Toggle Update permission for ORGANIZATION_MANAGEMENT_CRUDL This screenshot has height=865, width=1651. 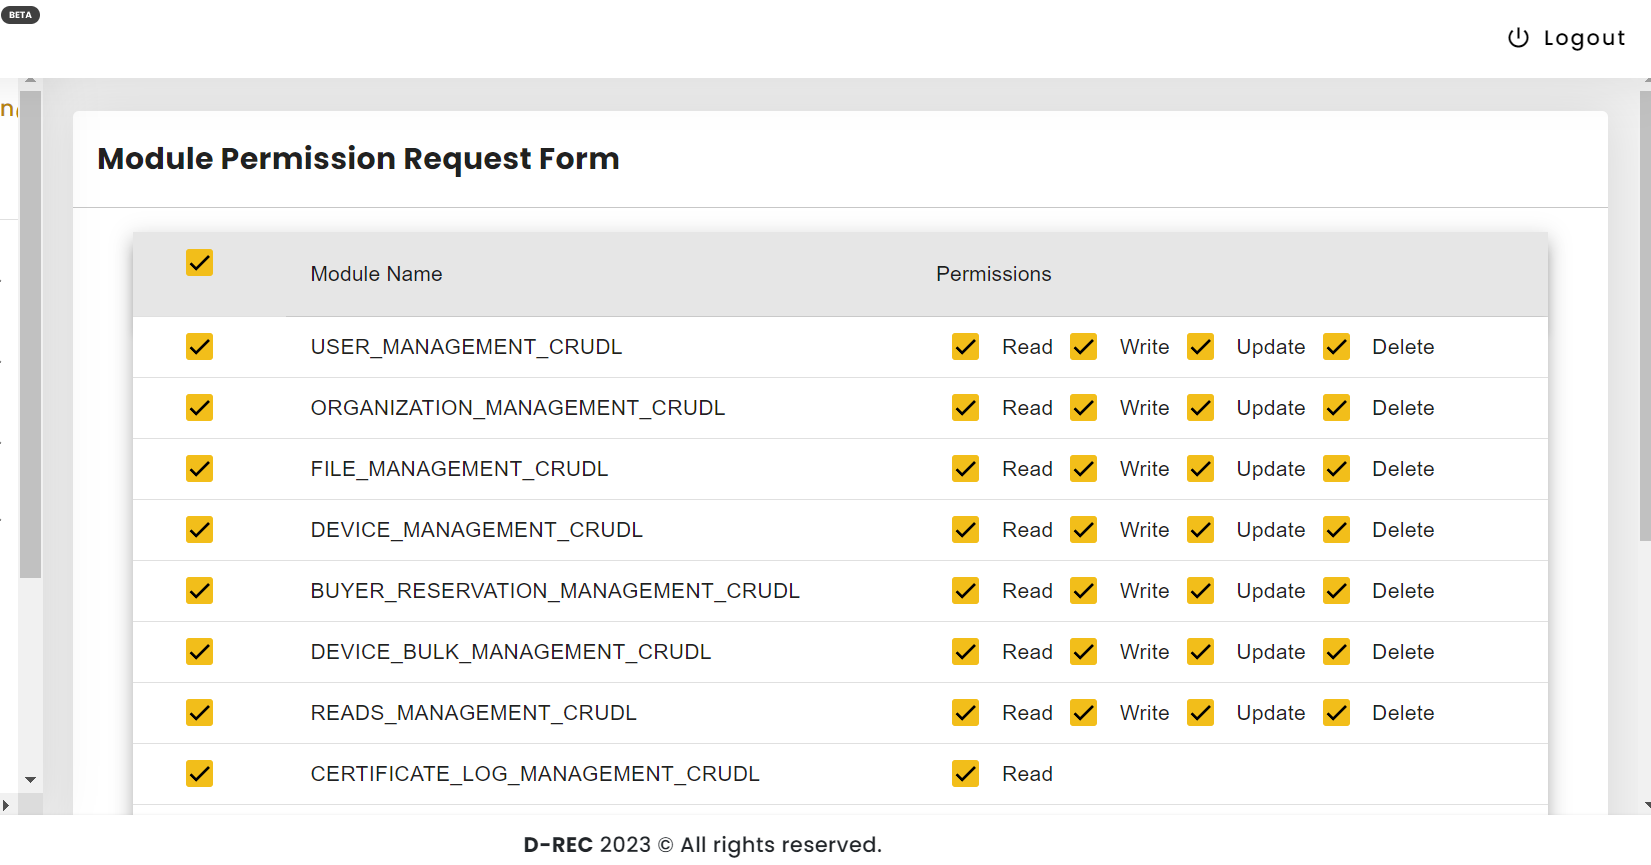[x=1200, y=408]
